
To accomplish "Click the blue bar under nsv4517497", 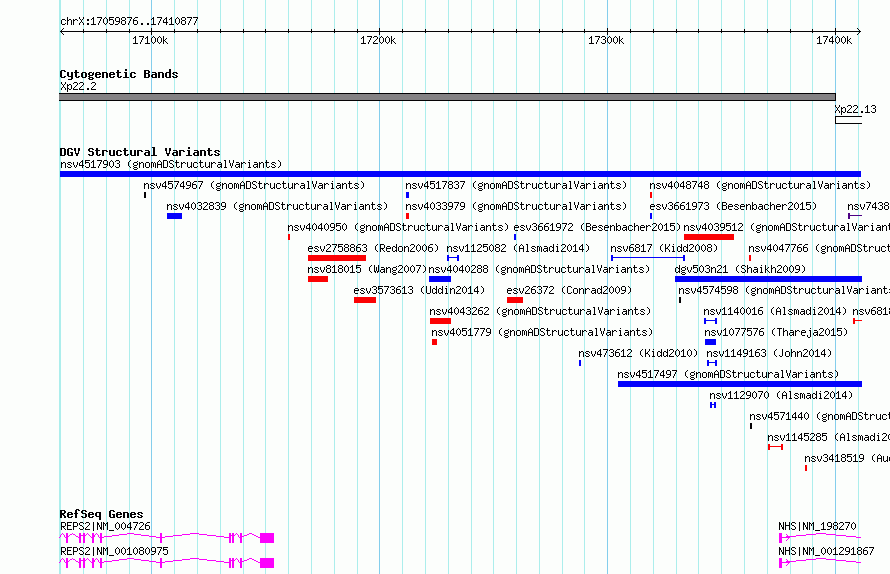I will pyautogui.click(x=740, y=384).
